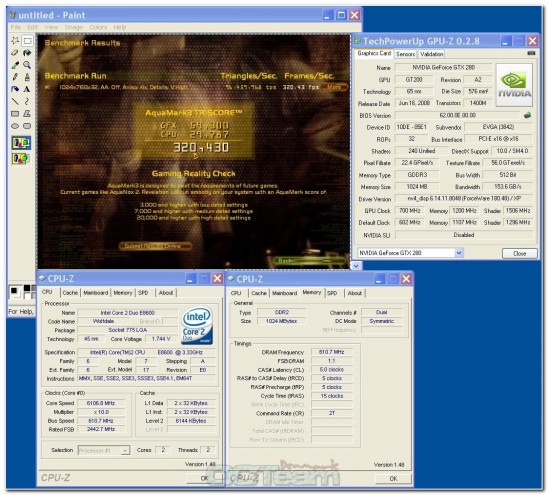Open the View menu in Paint
The height and width of the screenshot is (495, 548).
(x=51, y=27)
